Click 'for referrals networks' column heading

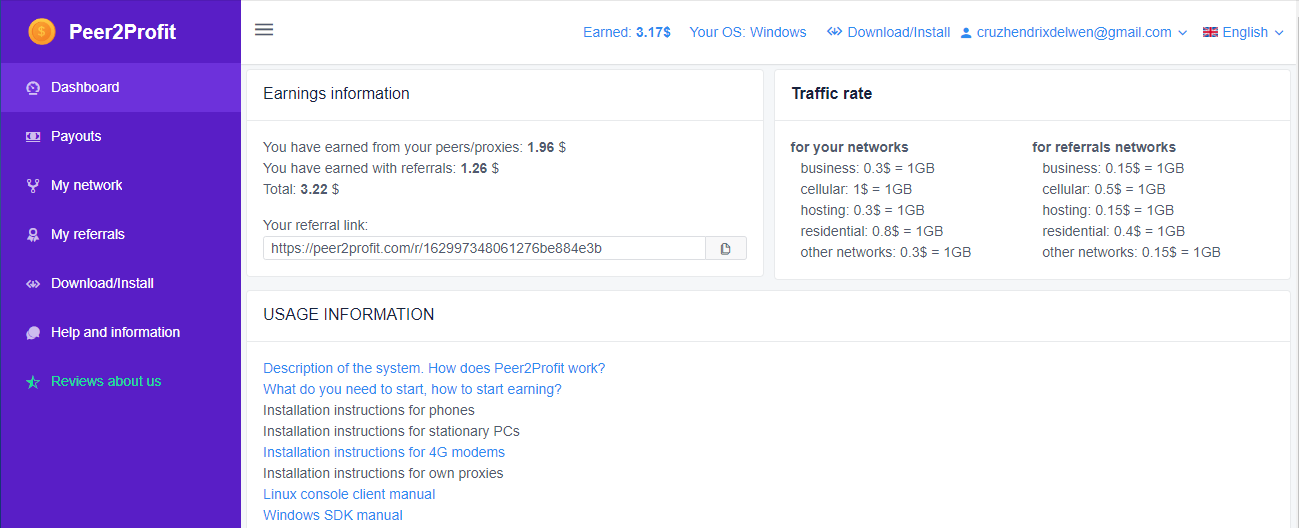point(1104,147)
